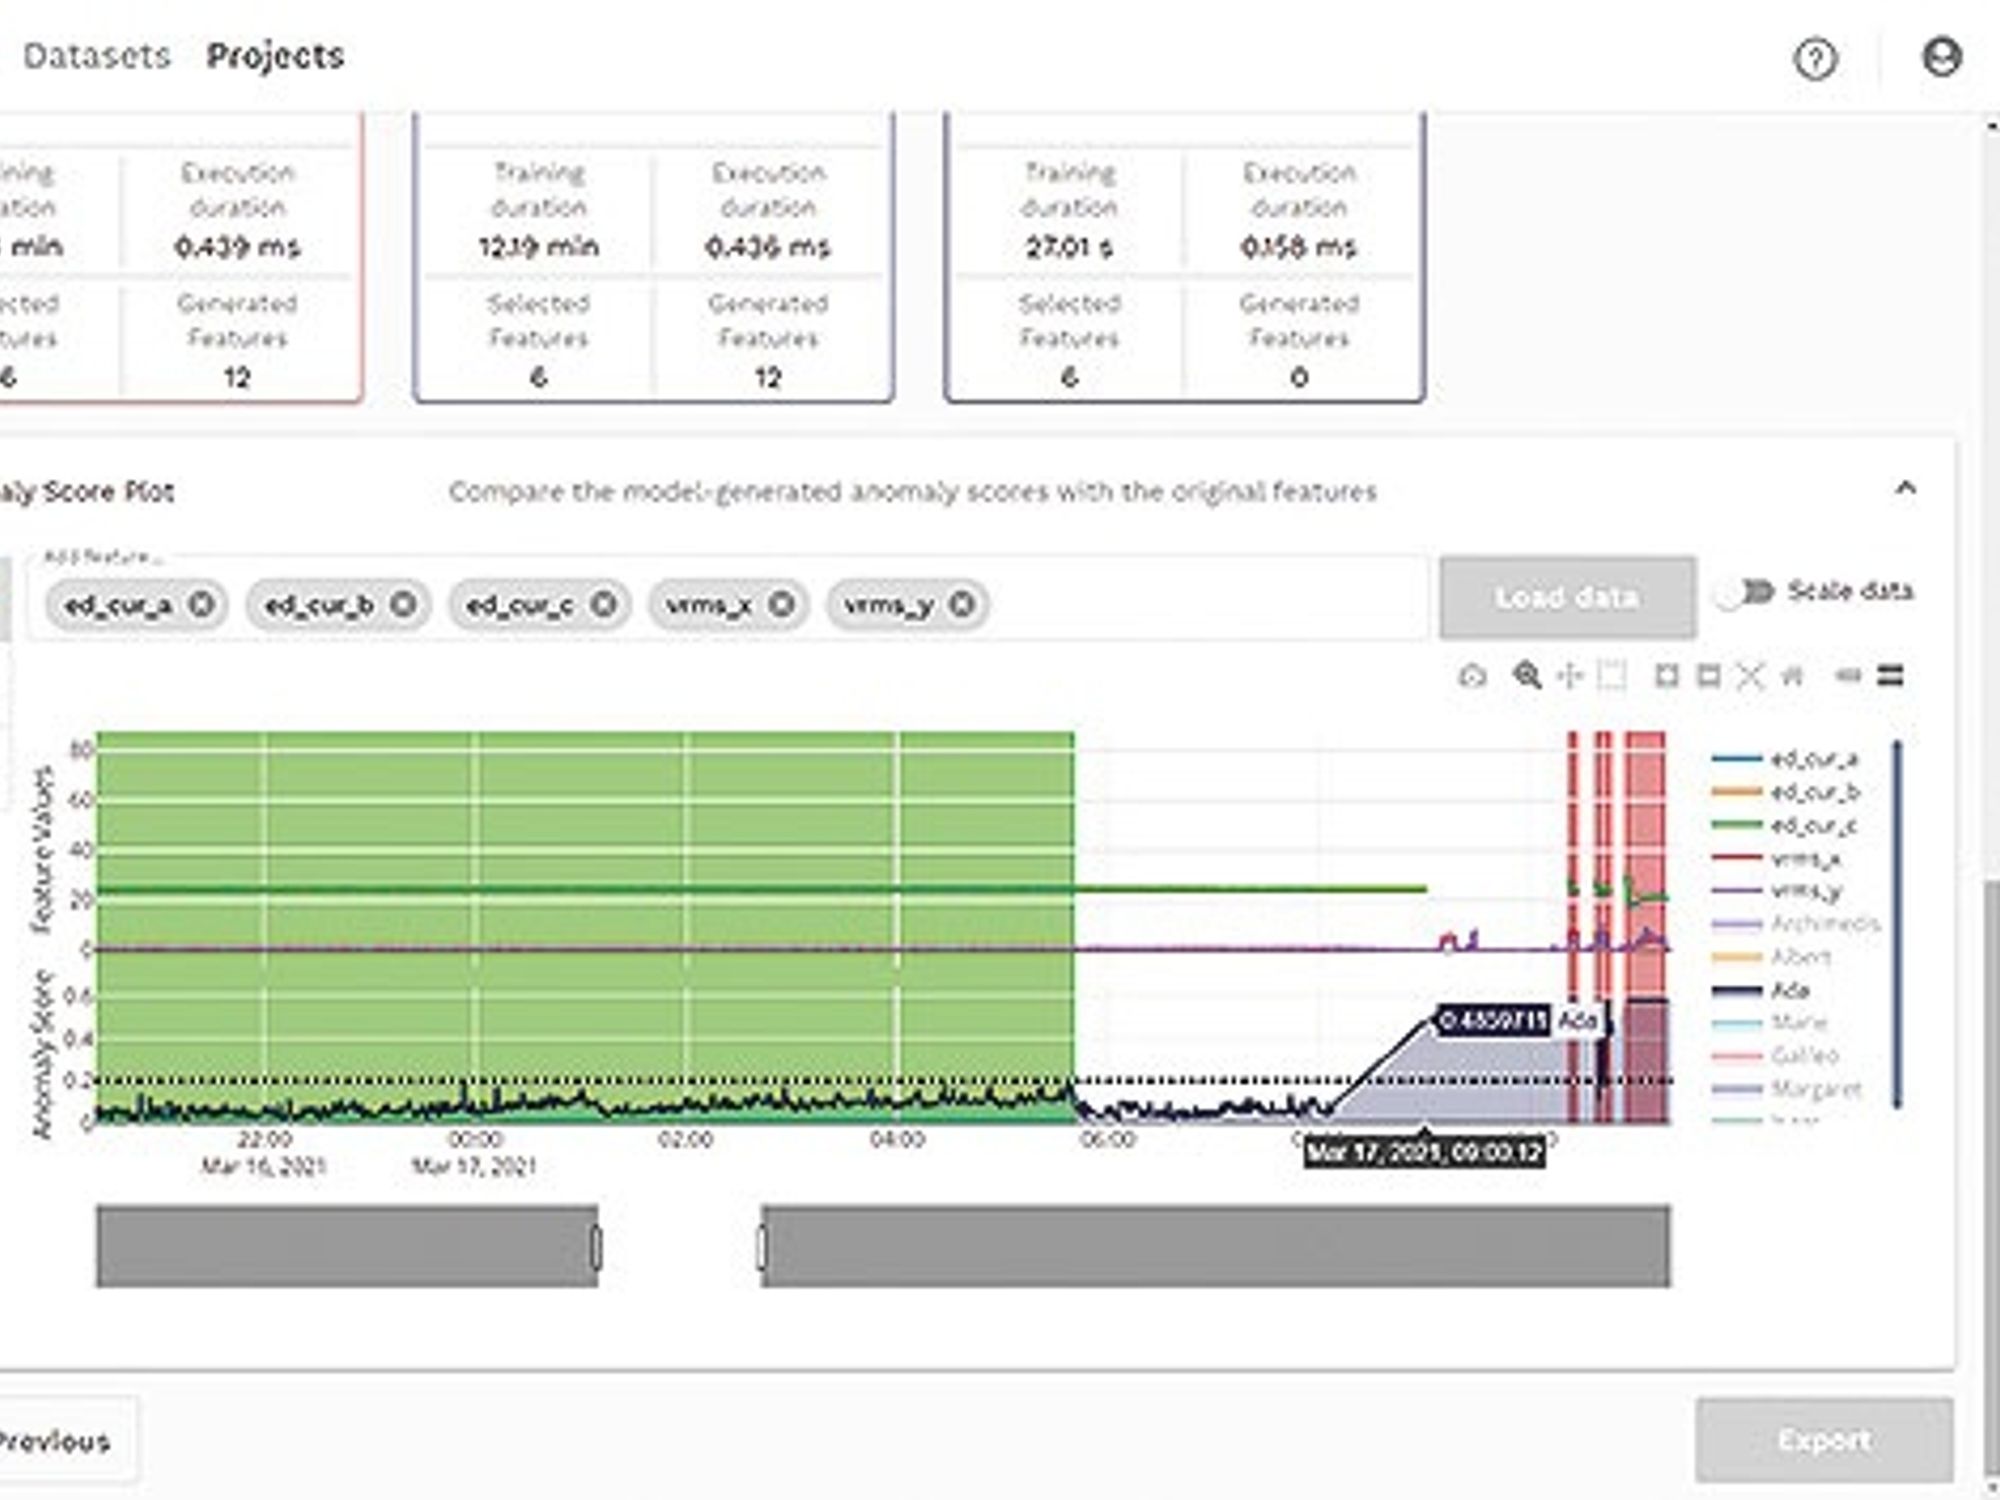Click the 22:00 Mar 16, 2021 axis label

(264, 1153)
